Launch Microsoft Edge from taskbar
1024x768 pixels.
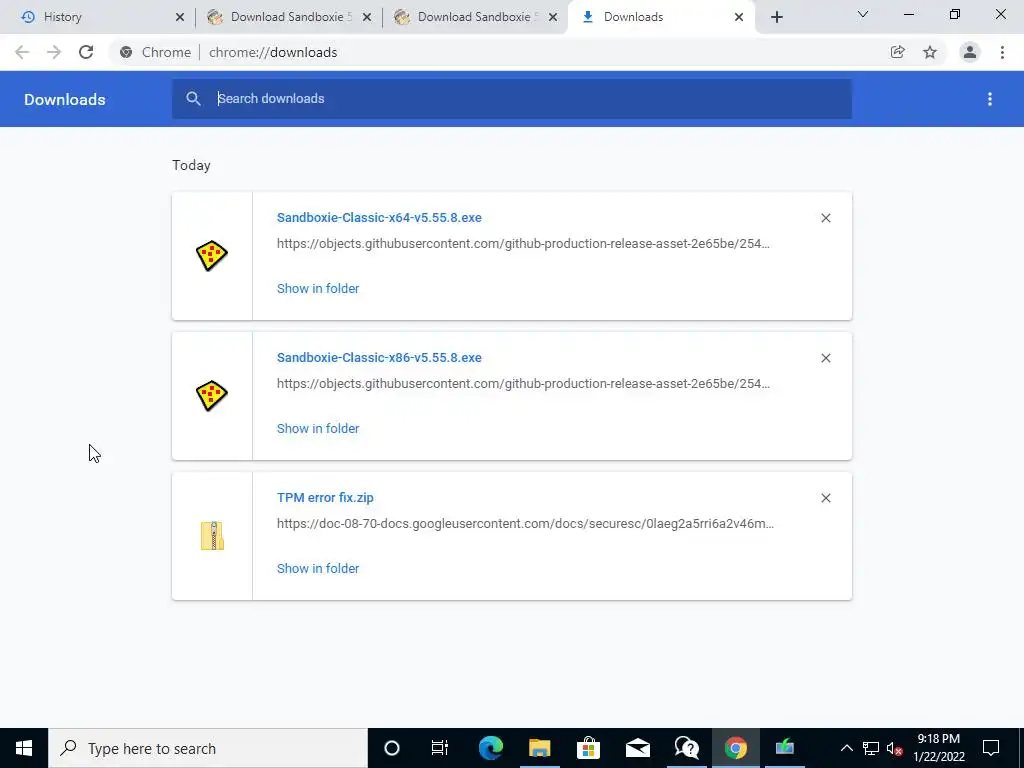490,748
